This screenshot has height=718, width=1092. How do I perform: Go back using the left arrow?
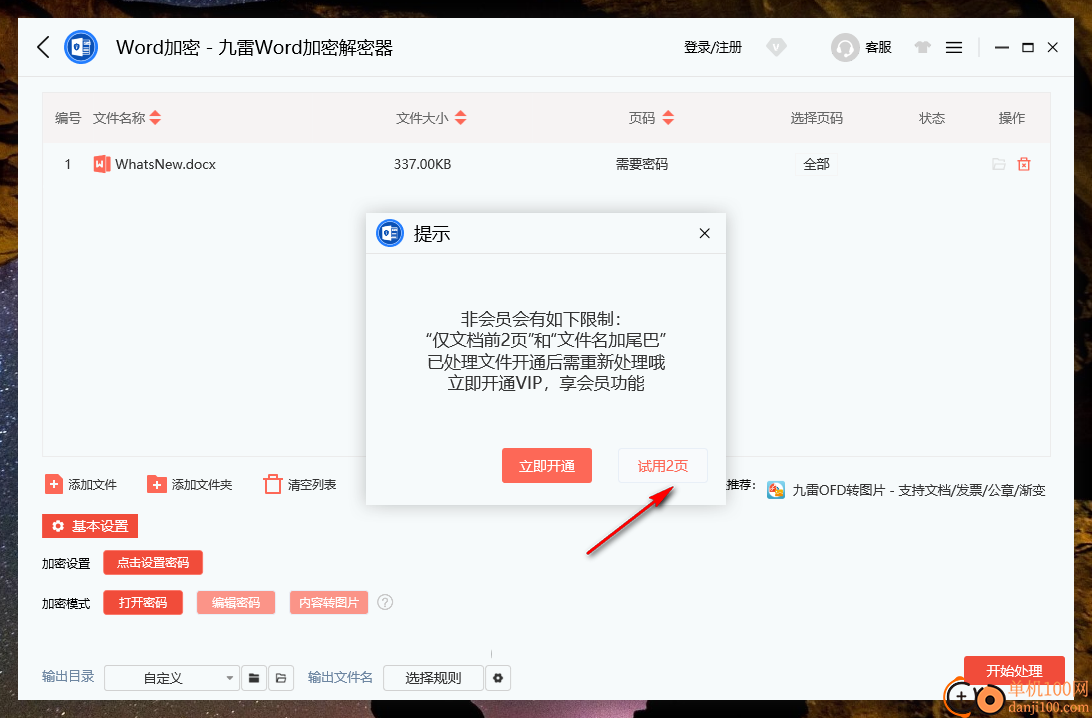43,47
